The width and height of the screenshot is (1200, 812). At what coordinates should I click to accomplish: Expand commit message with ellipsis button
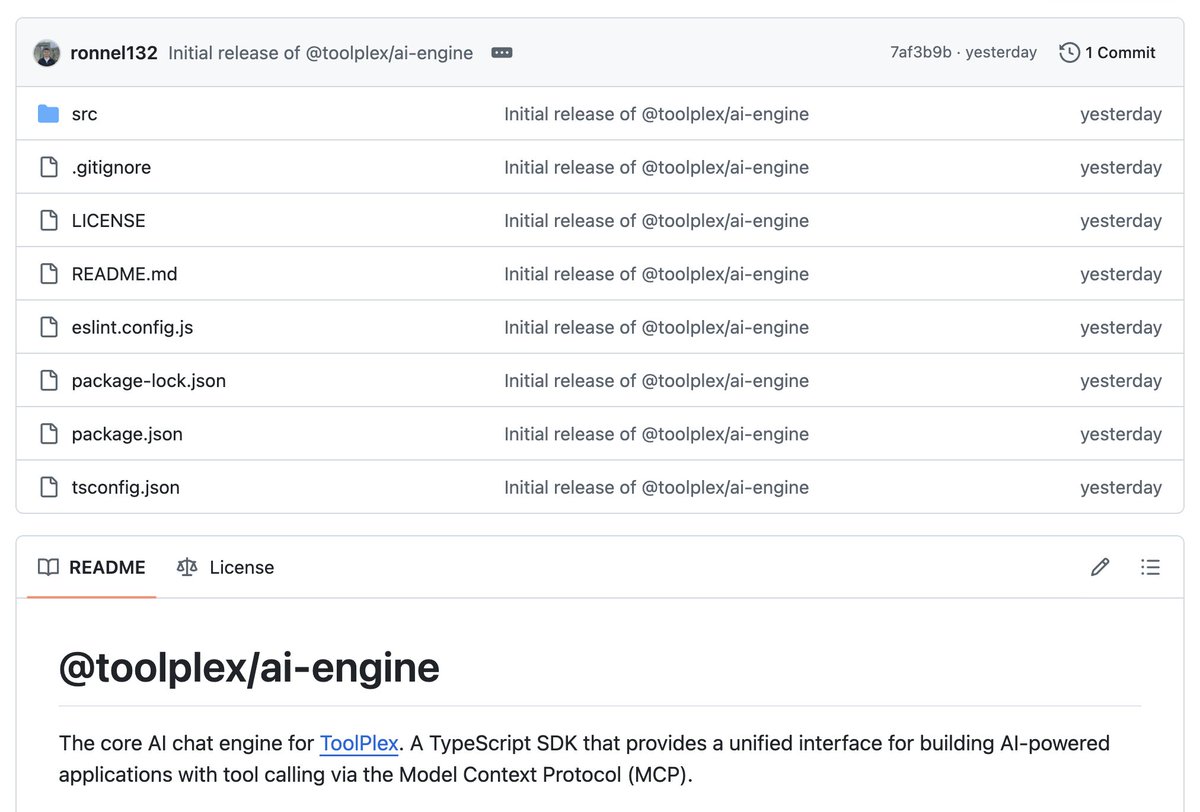[x=502, y=53]
